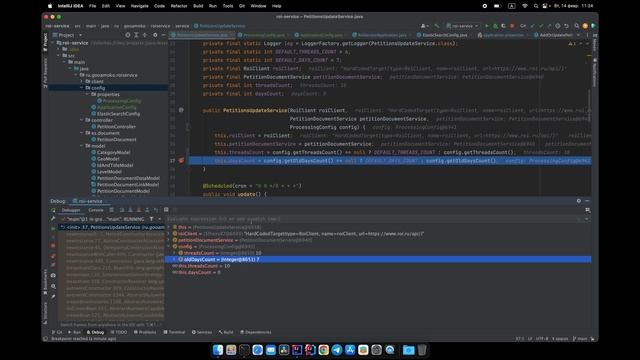
Task: Toggle Bookmarks side tool window
Action: tap(45, 282)
